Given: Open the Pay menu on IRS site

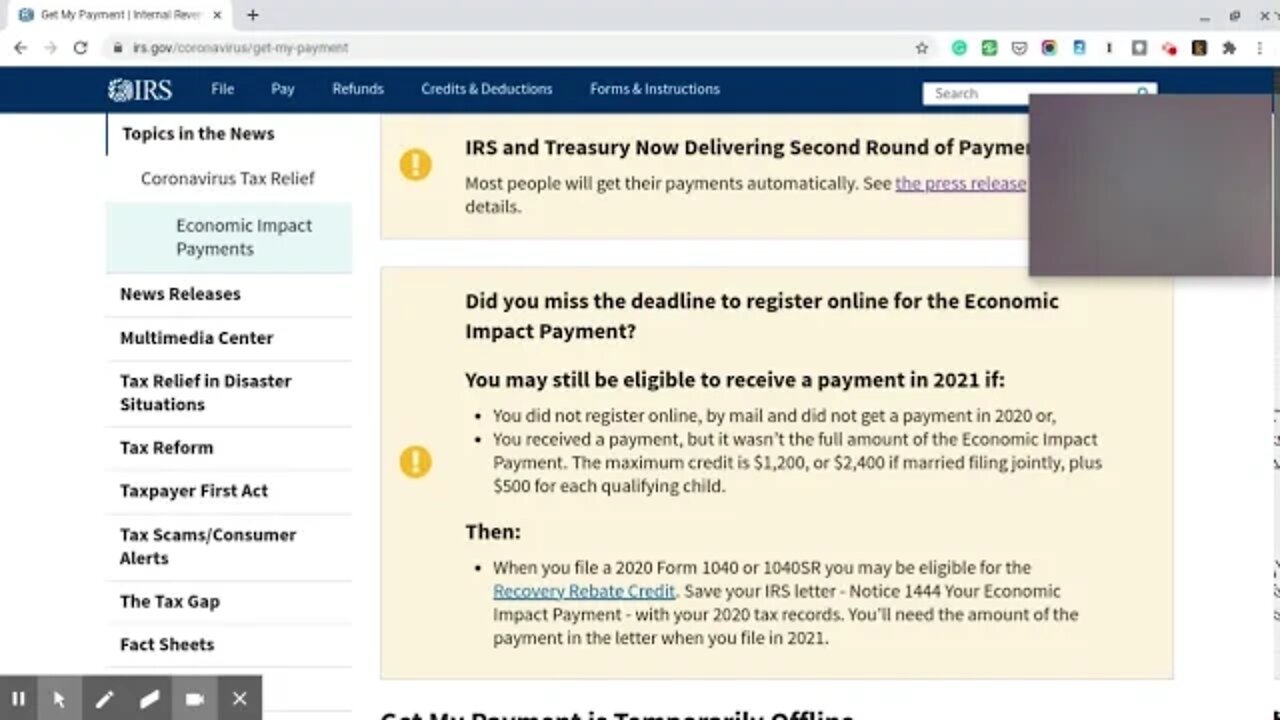Looking at the screenshot, I should coord(282,89).
